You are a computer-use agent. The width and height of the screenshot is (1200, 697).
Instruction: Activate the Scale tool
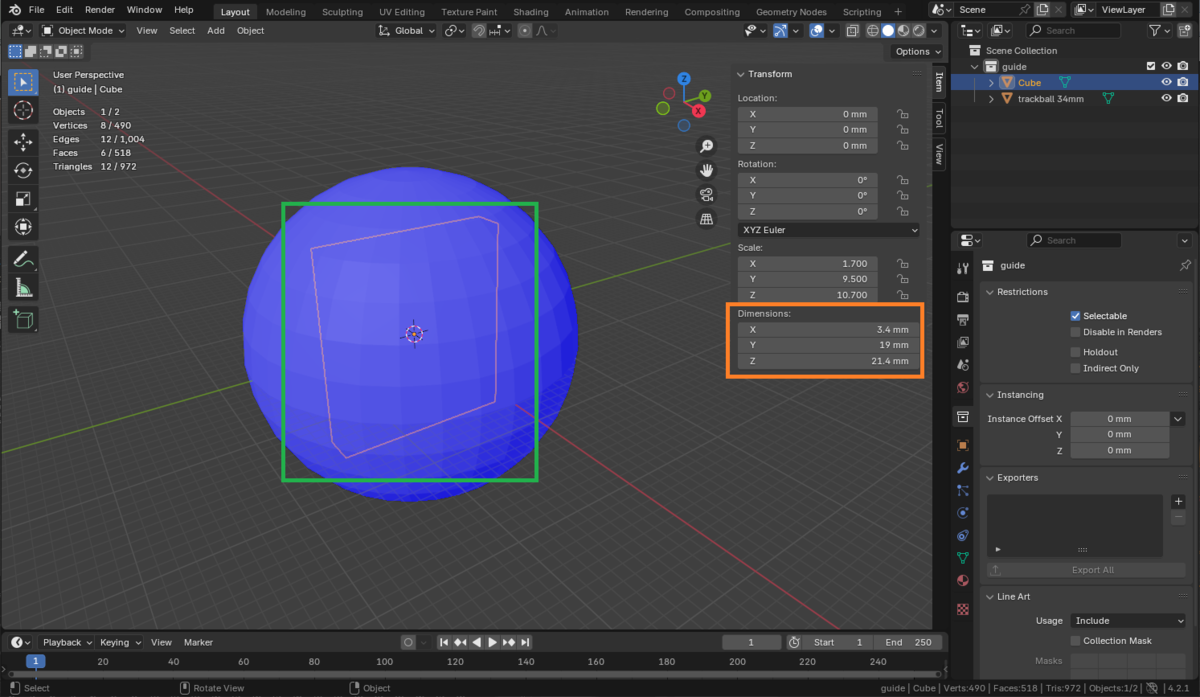[23, 199]
